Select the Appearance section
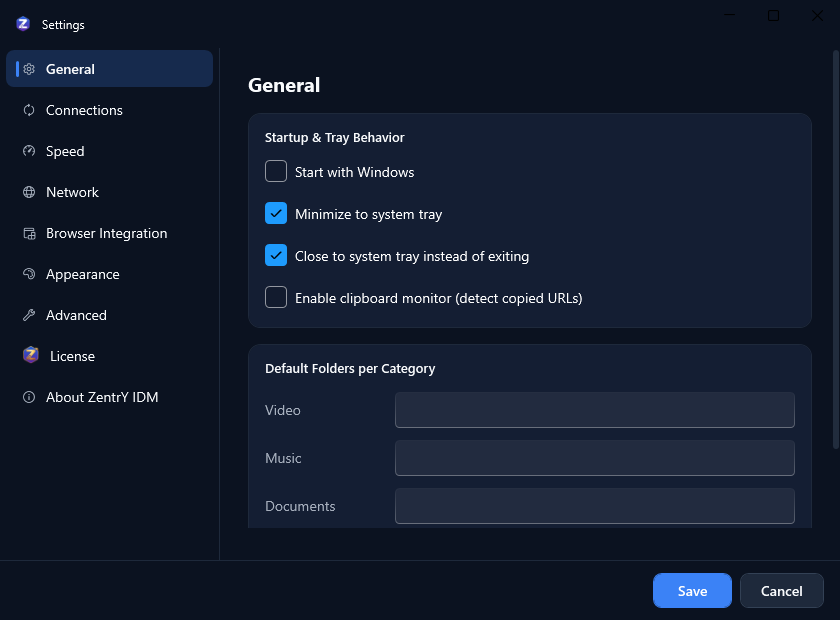 [109, 274]
